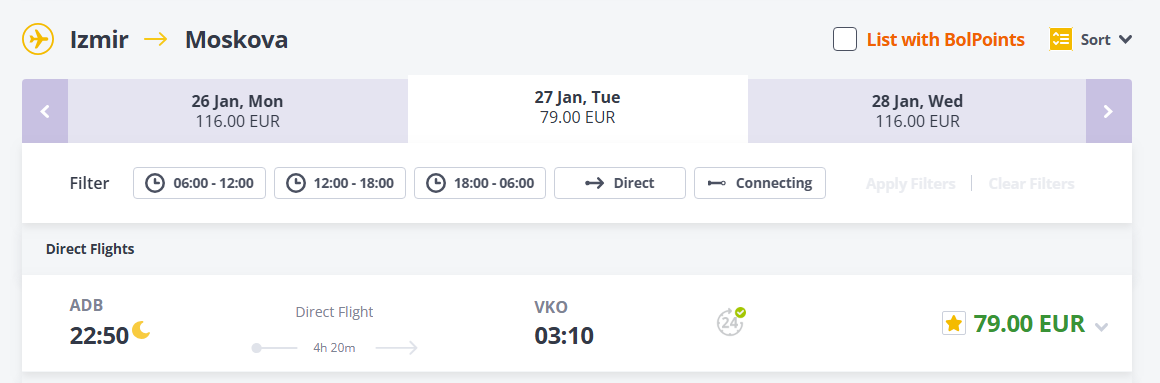Toggle the 18:00 - 06:00 time filter
The image size is (1160, 383).
pos(479,183)
